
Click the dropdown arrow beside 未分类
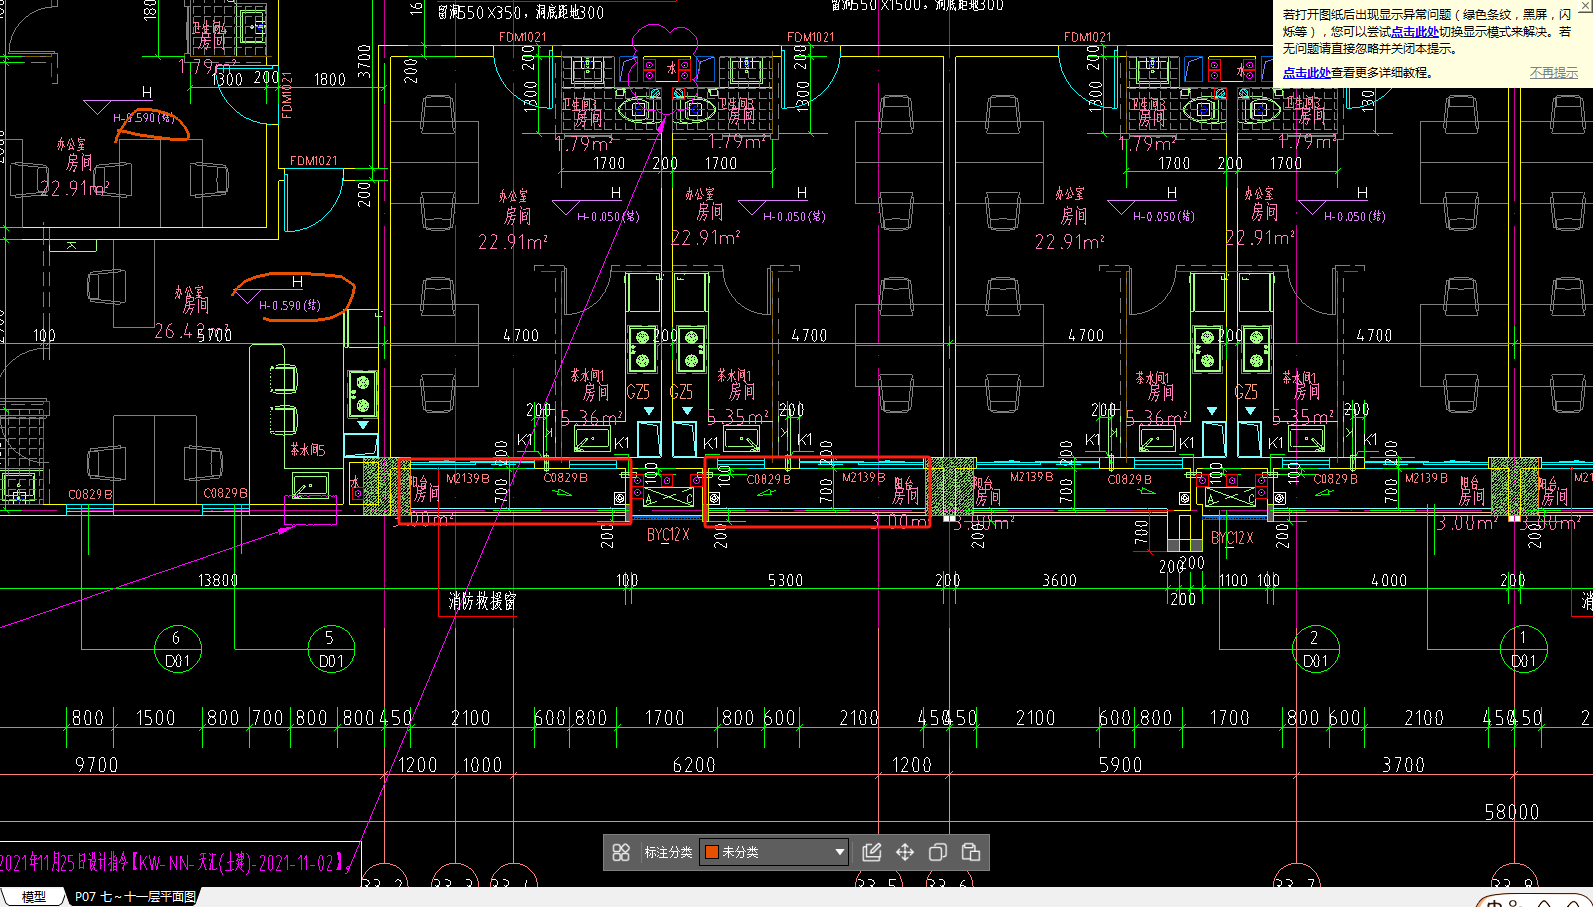[839, 852]
